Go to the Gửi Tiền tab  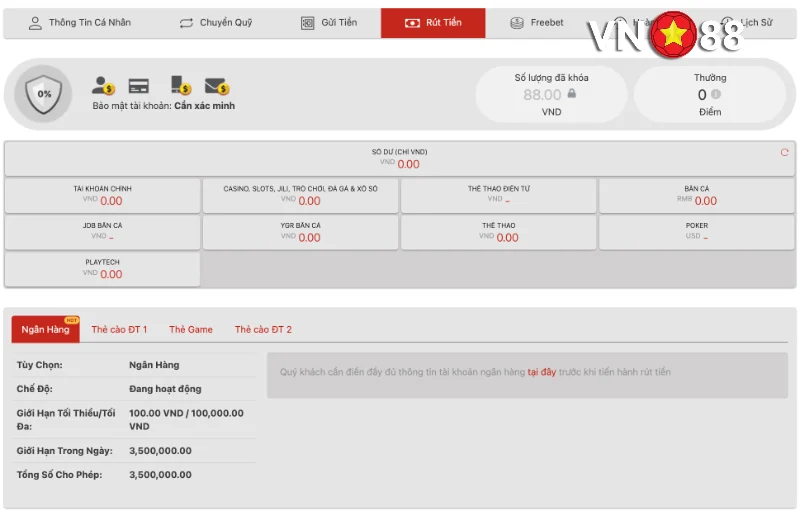point(328,23)
